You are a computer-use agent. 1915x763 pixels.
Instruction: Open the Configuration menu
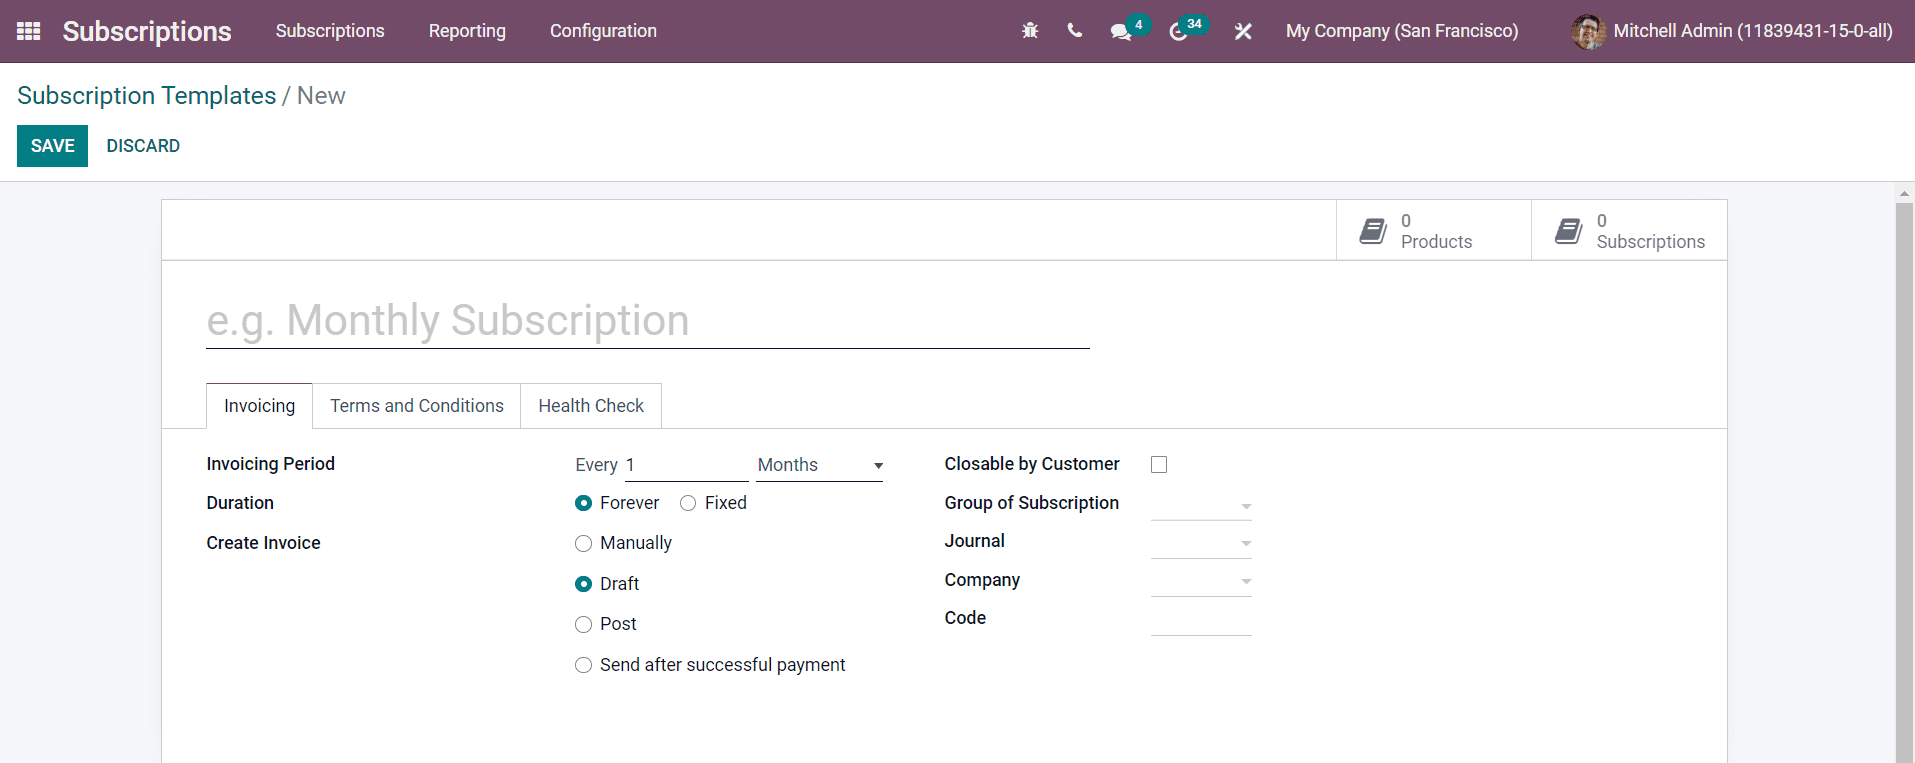[x=603, y=31]
